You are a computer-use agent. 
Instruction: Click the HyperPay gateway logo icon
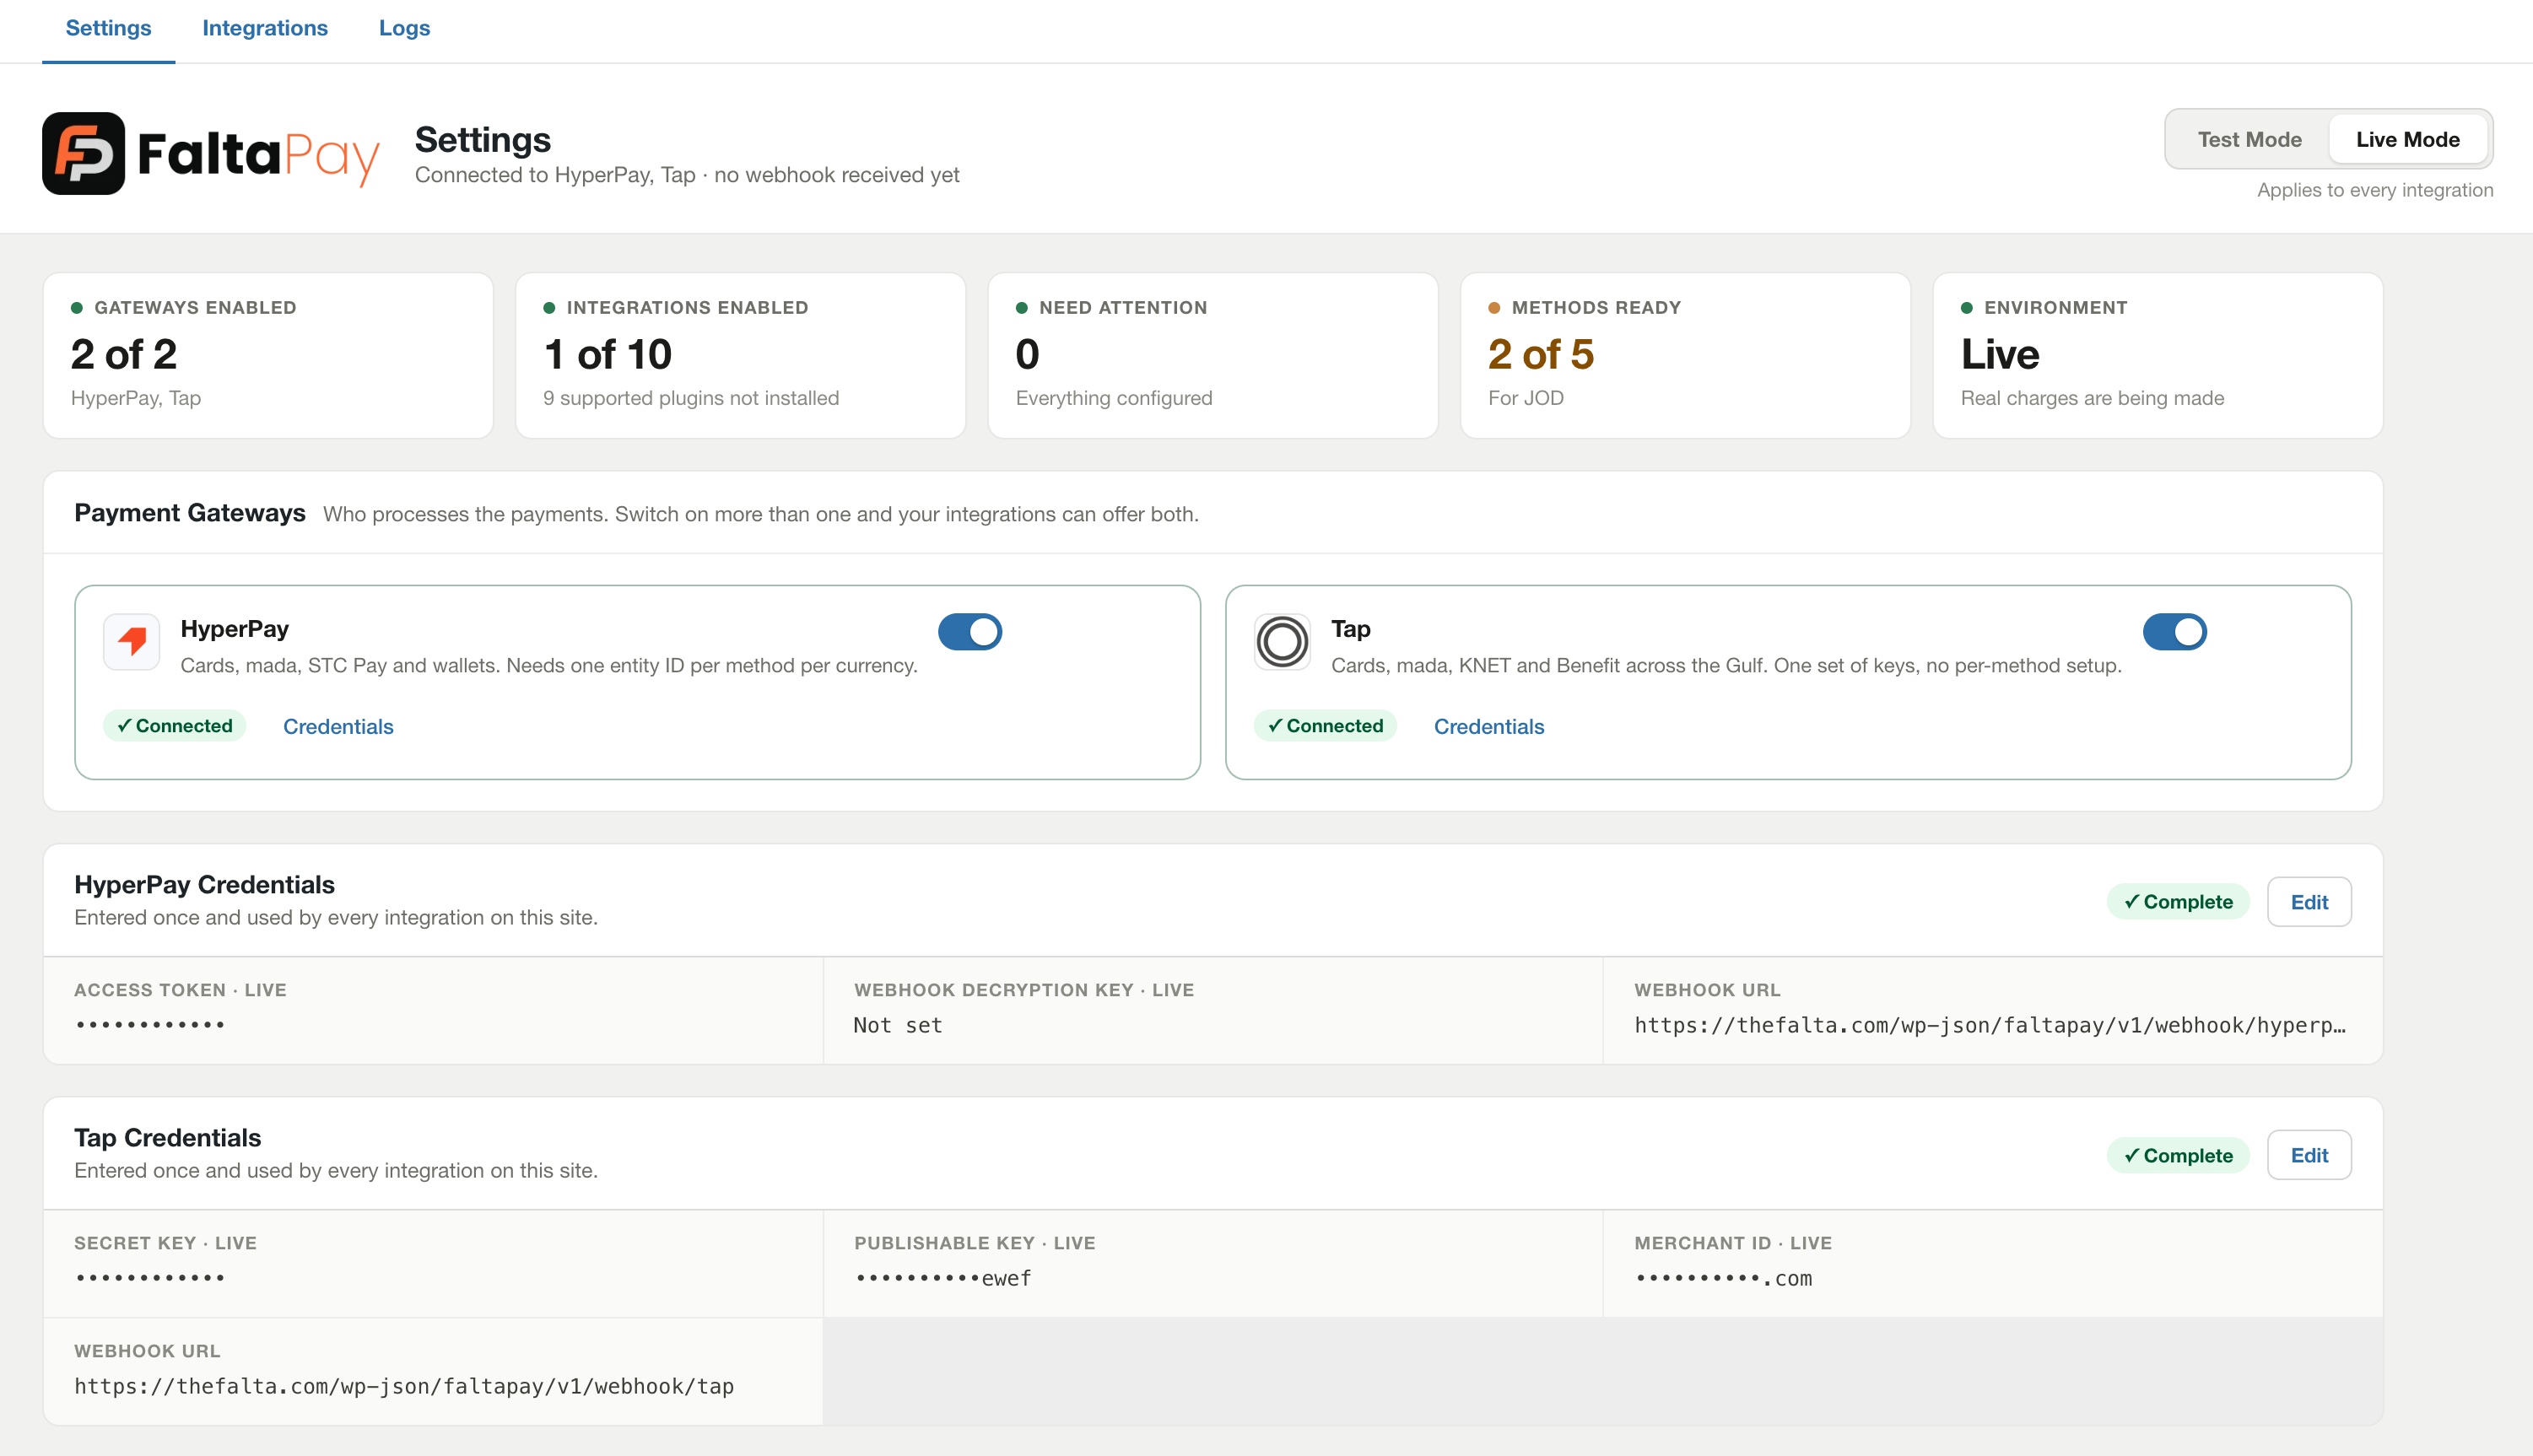tap(132, 641)
